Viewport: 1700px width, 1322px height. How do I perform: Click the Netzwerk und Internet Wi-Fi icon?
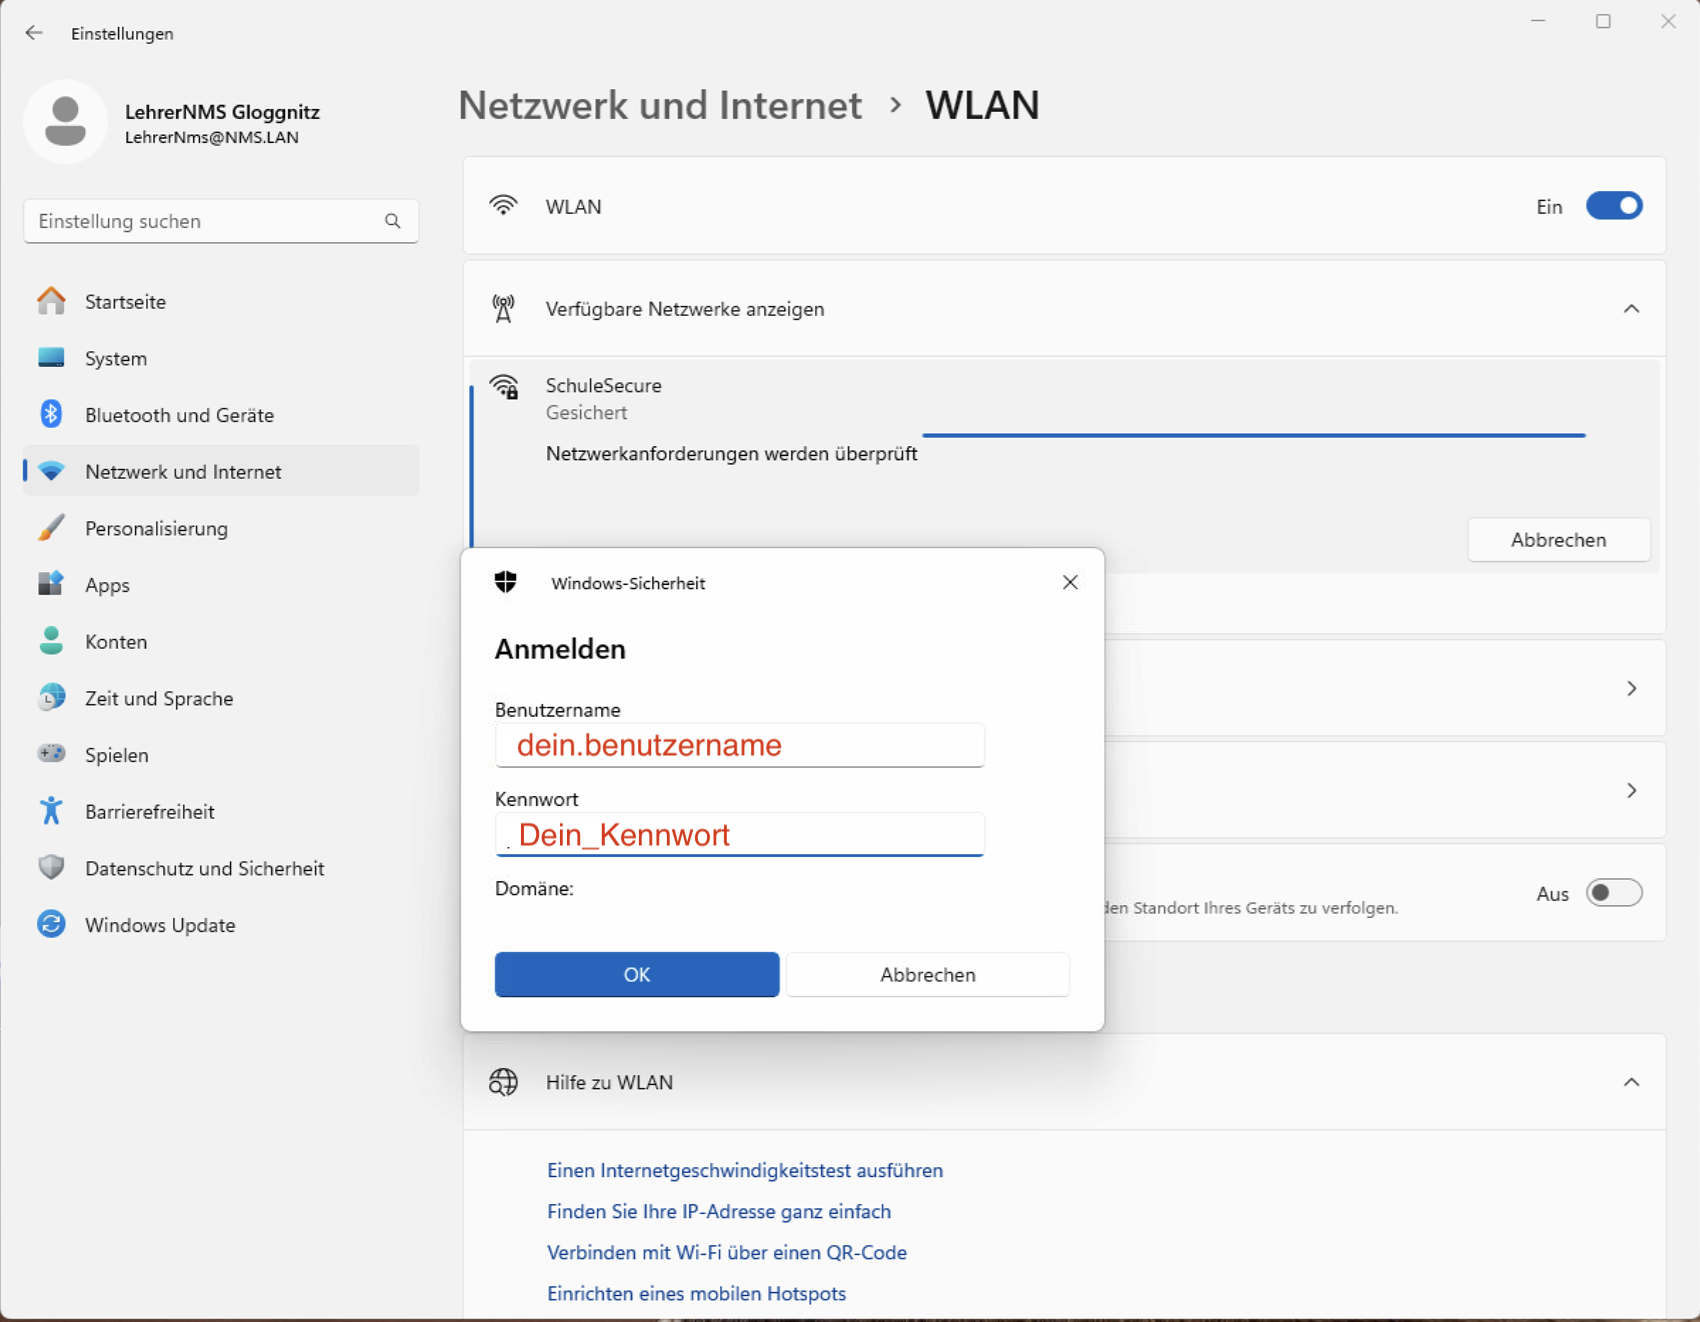tap(50, 470)
